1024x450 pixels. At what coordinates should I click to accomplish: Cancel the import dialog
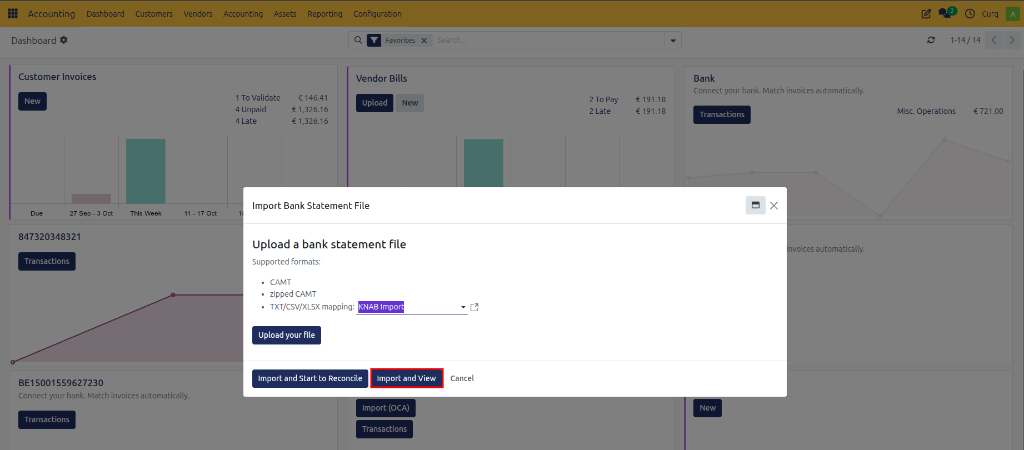tap(462, 378)
